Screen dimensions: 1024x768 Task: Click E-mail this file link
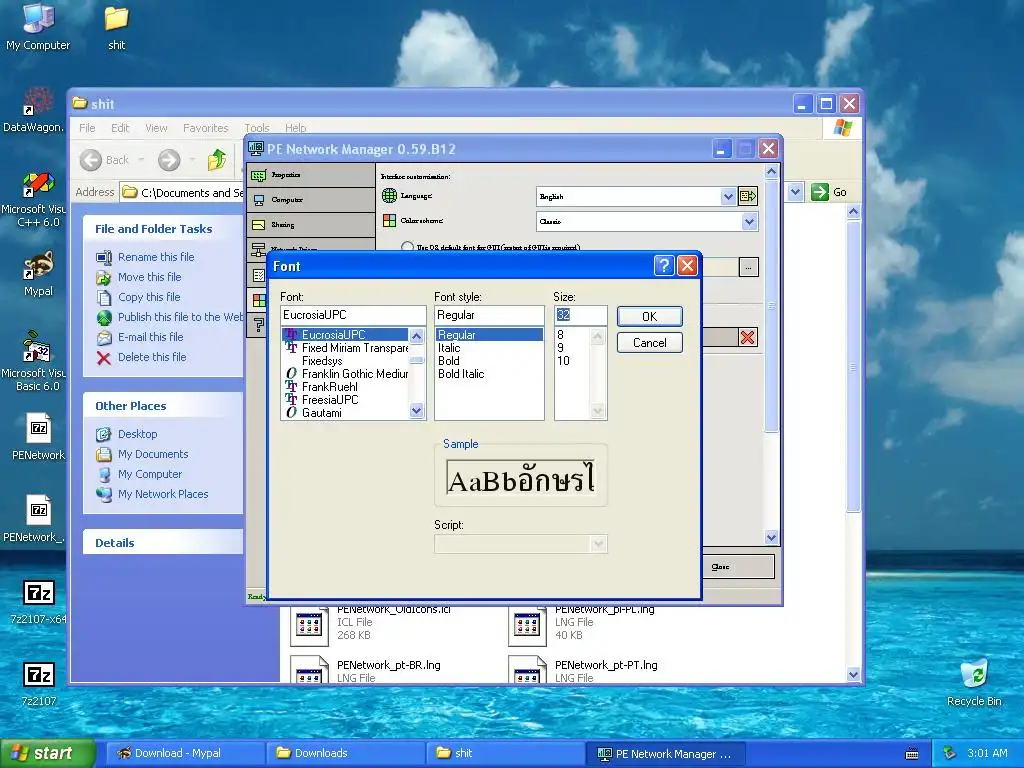[150, 337]
